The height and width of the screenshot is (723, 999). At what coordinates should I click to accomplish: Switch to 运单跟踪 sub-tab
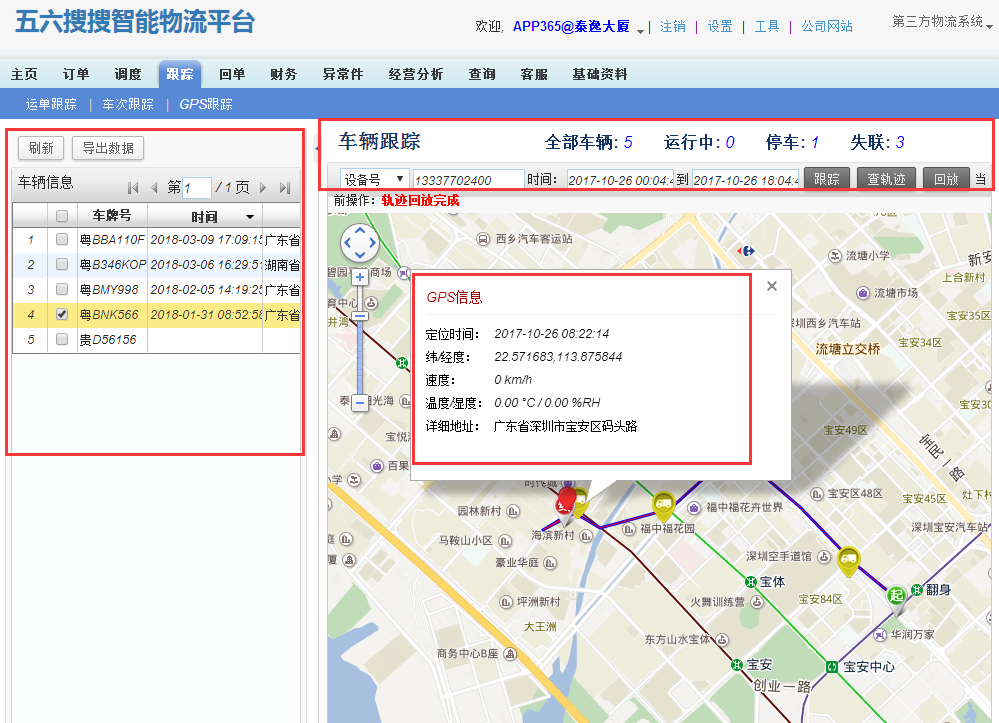click(x=51, y=104)
